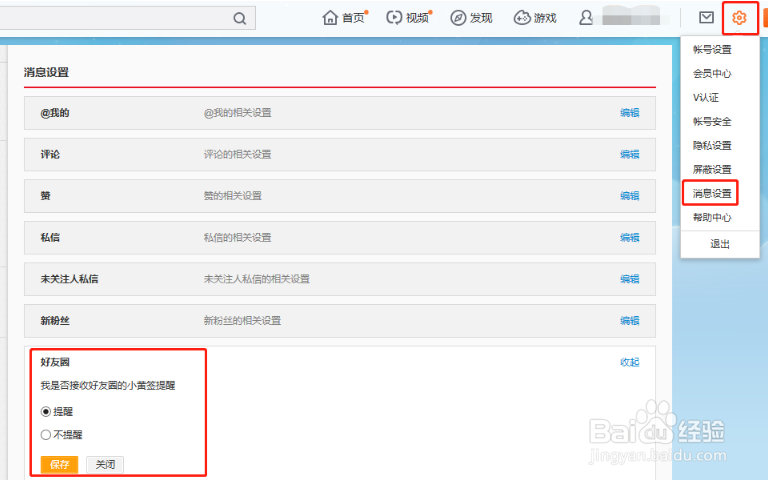Click the search magnifier icon
This screenshot has width=768, height=482.
pyautogui.click(x=240, y=19)
